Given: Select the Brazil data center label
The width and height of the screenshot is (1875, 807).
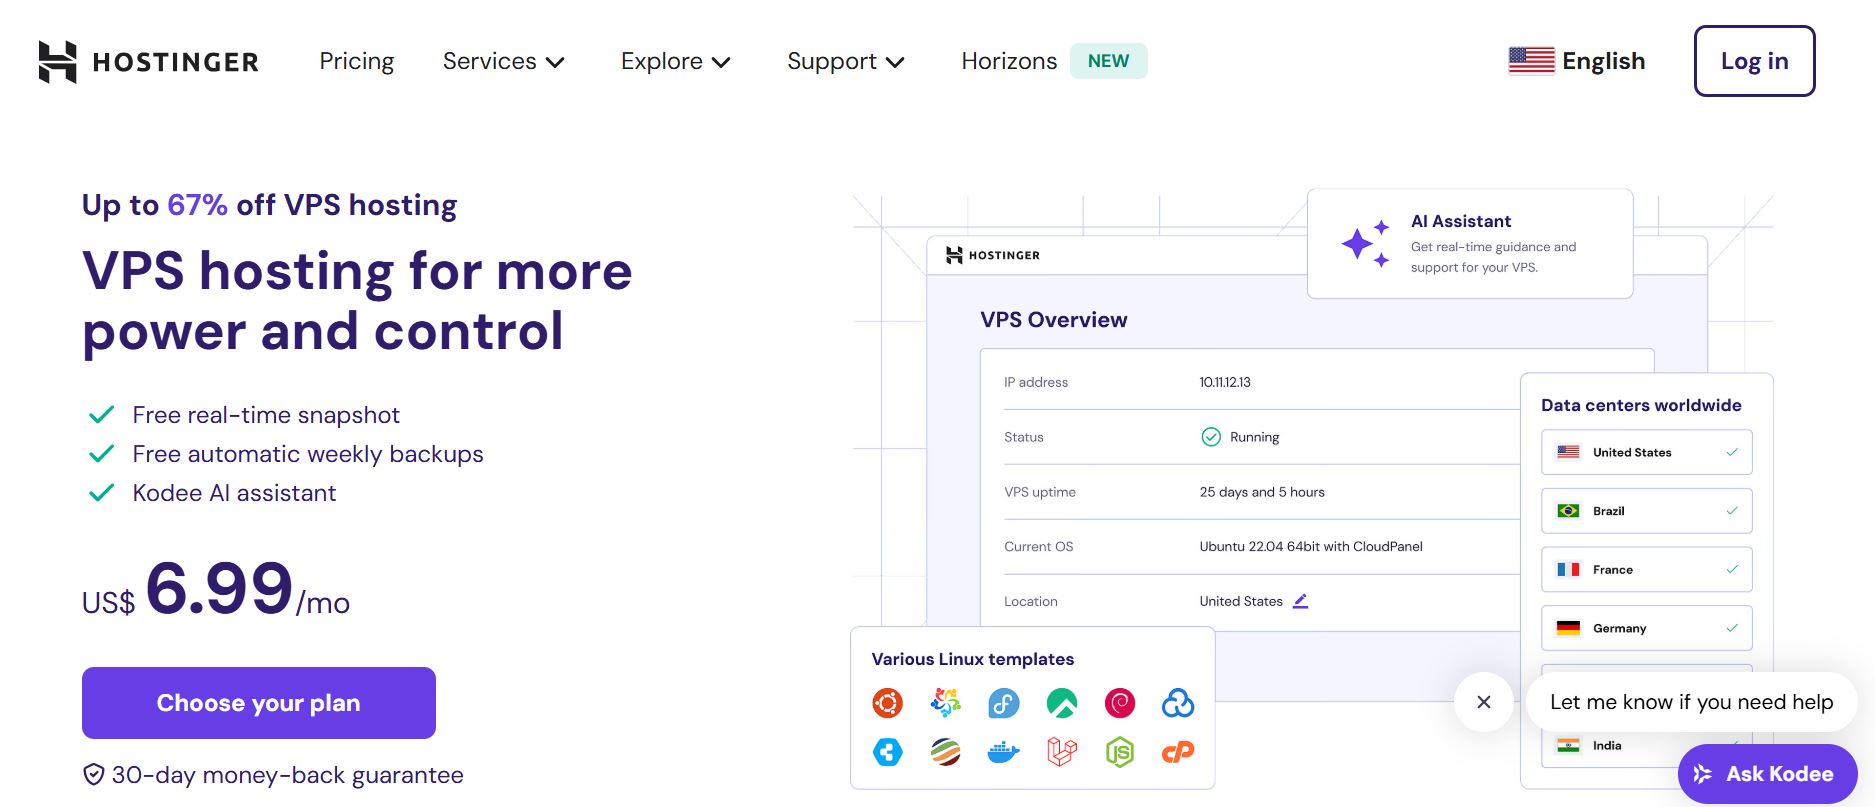Looking at the screenshot, I should (1608, 511).
